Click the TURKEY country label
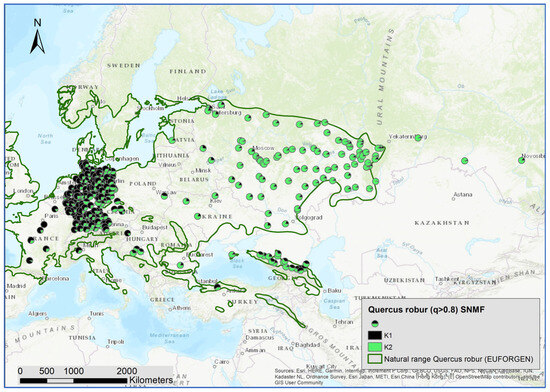 [243, 302]
